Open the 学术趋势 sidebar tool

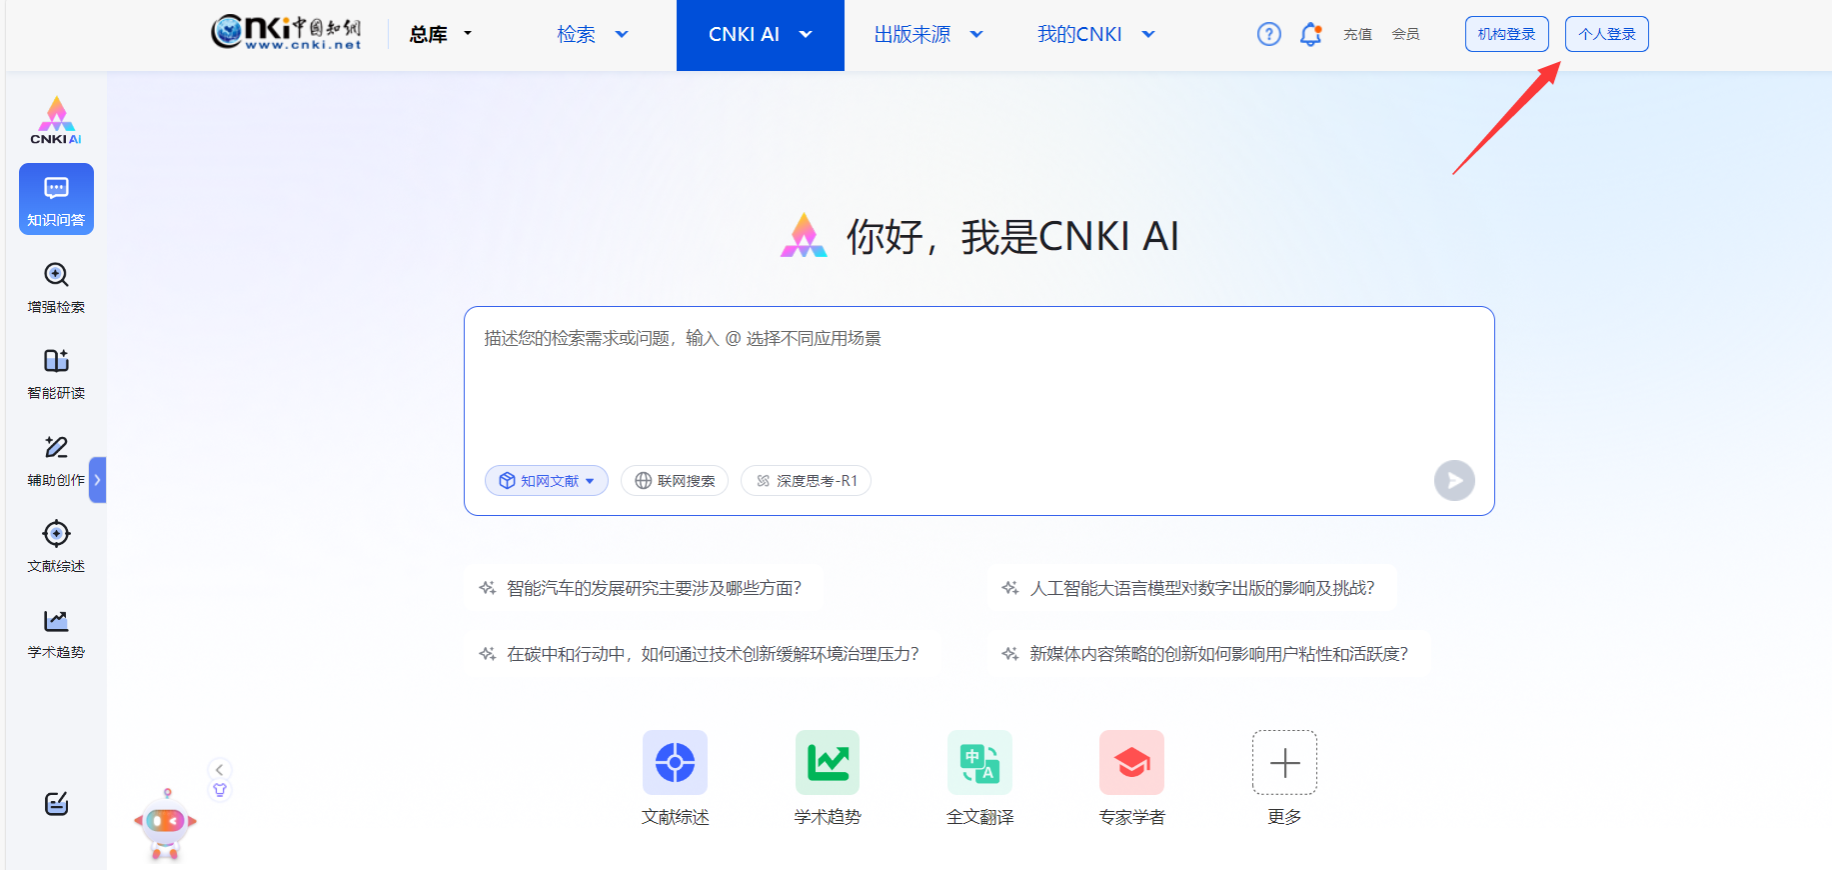[x=56, y=634]
